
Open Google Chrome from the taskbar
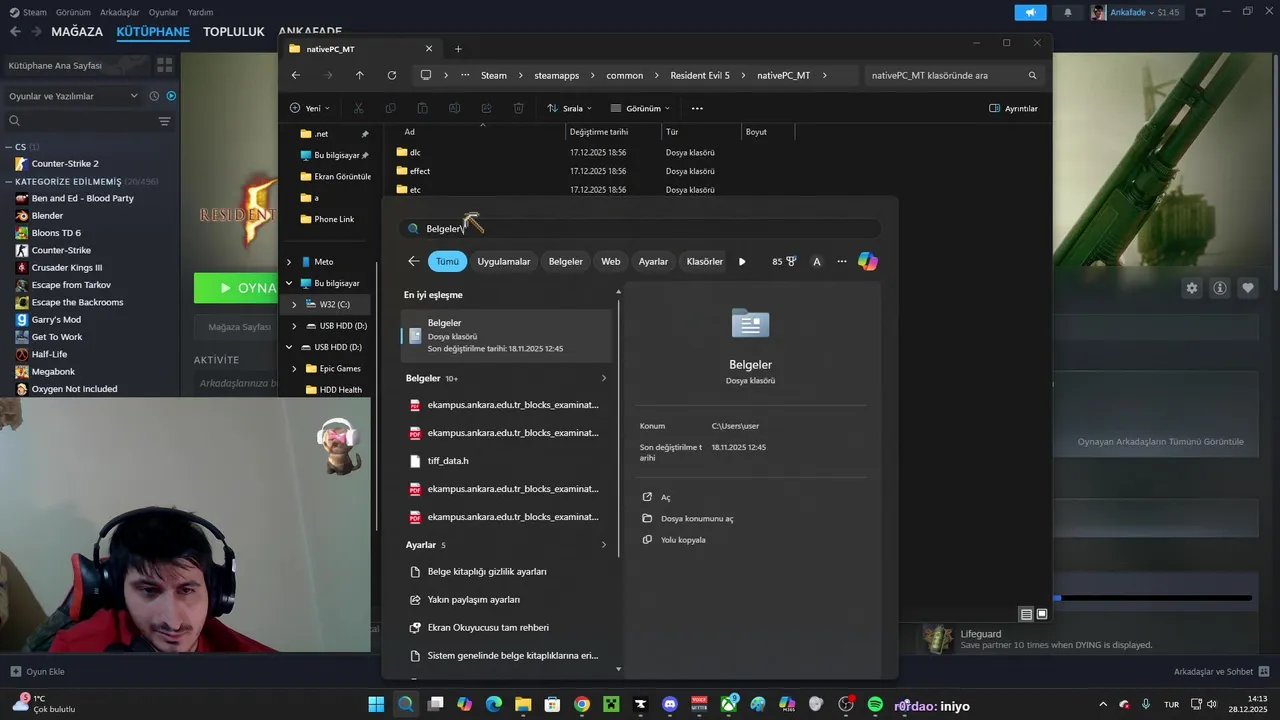[582, 705]
